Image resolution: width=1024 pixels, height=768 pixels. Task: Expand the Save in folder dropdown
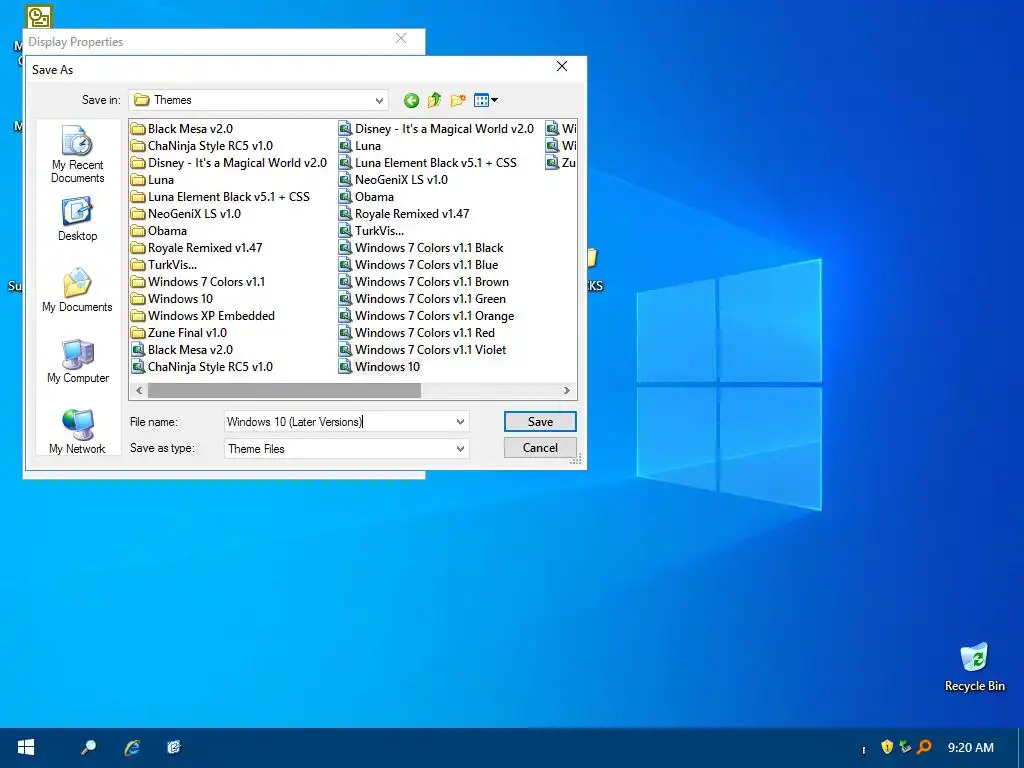click(379, 101)
